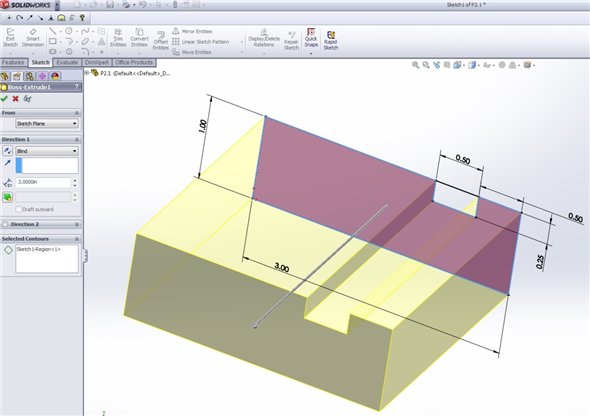Open the SolidWorks menu arrow

tap(57, 5)
